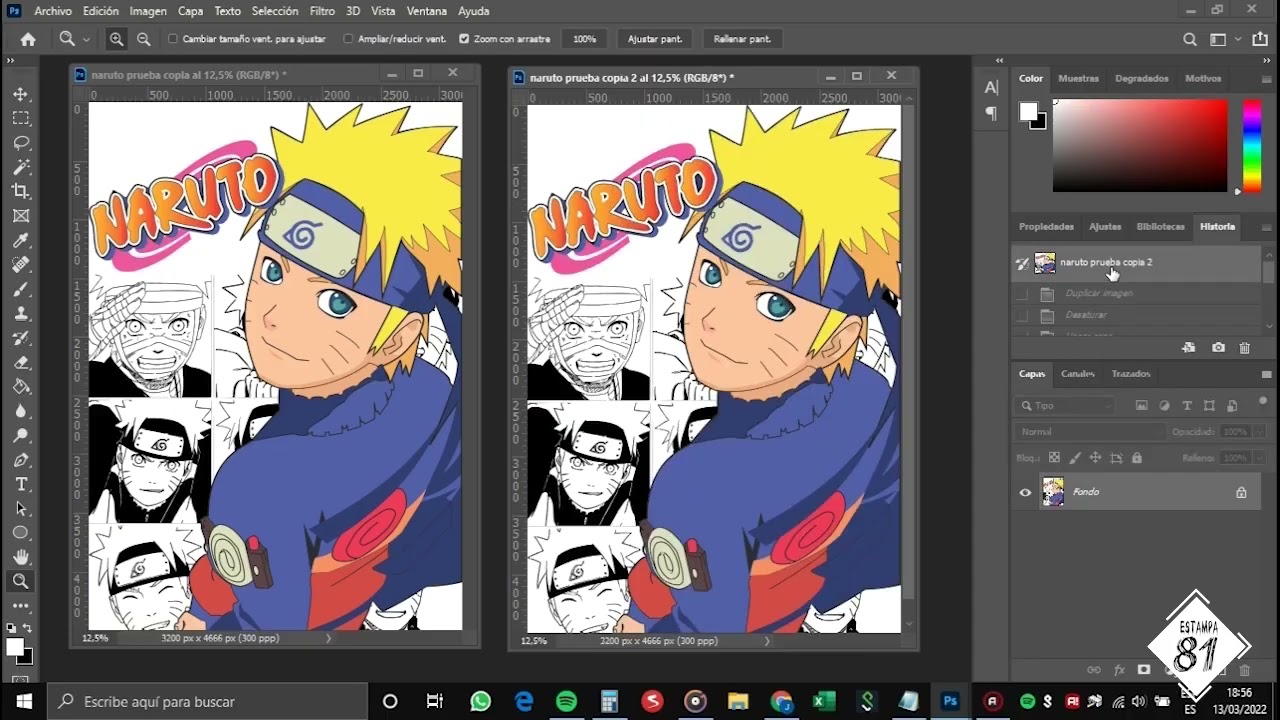The image size is (1280, 720).
Task: Switch to the Canales tab
Action: coord(1077,374)
